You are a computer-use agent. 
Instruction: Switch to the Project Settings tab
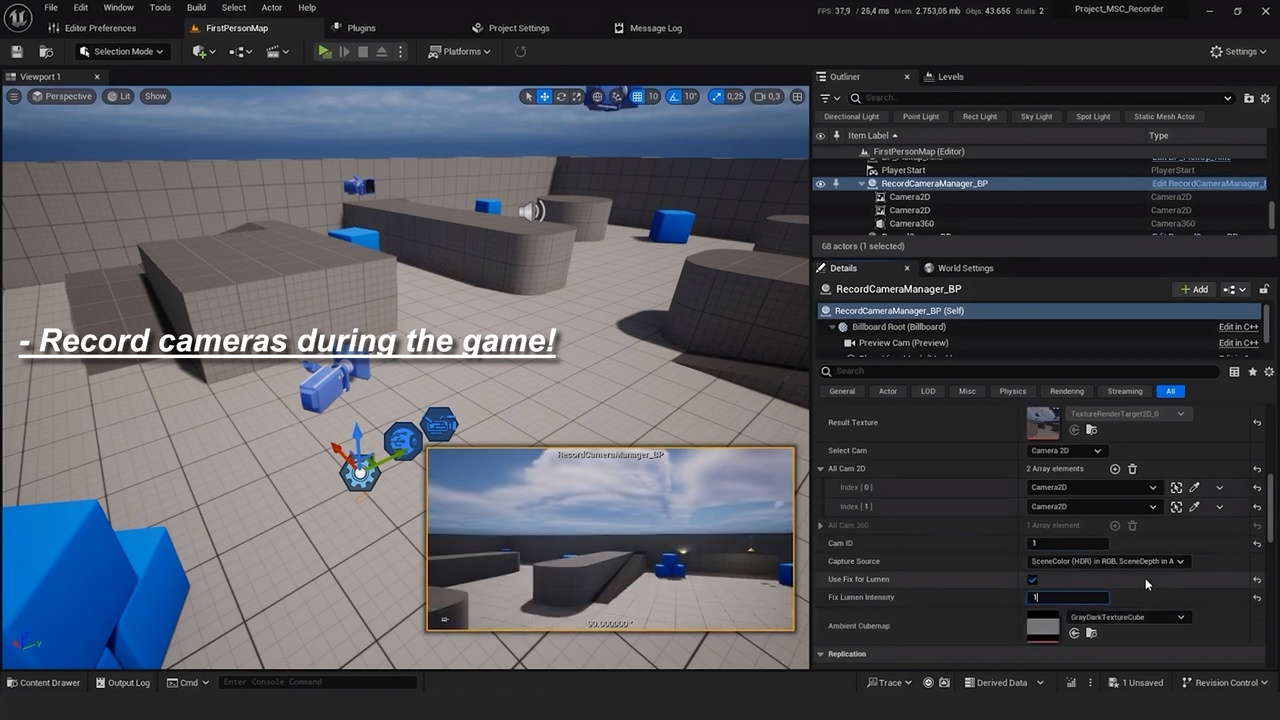pos(519,28)
